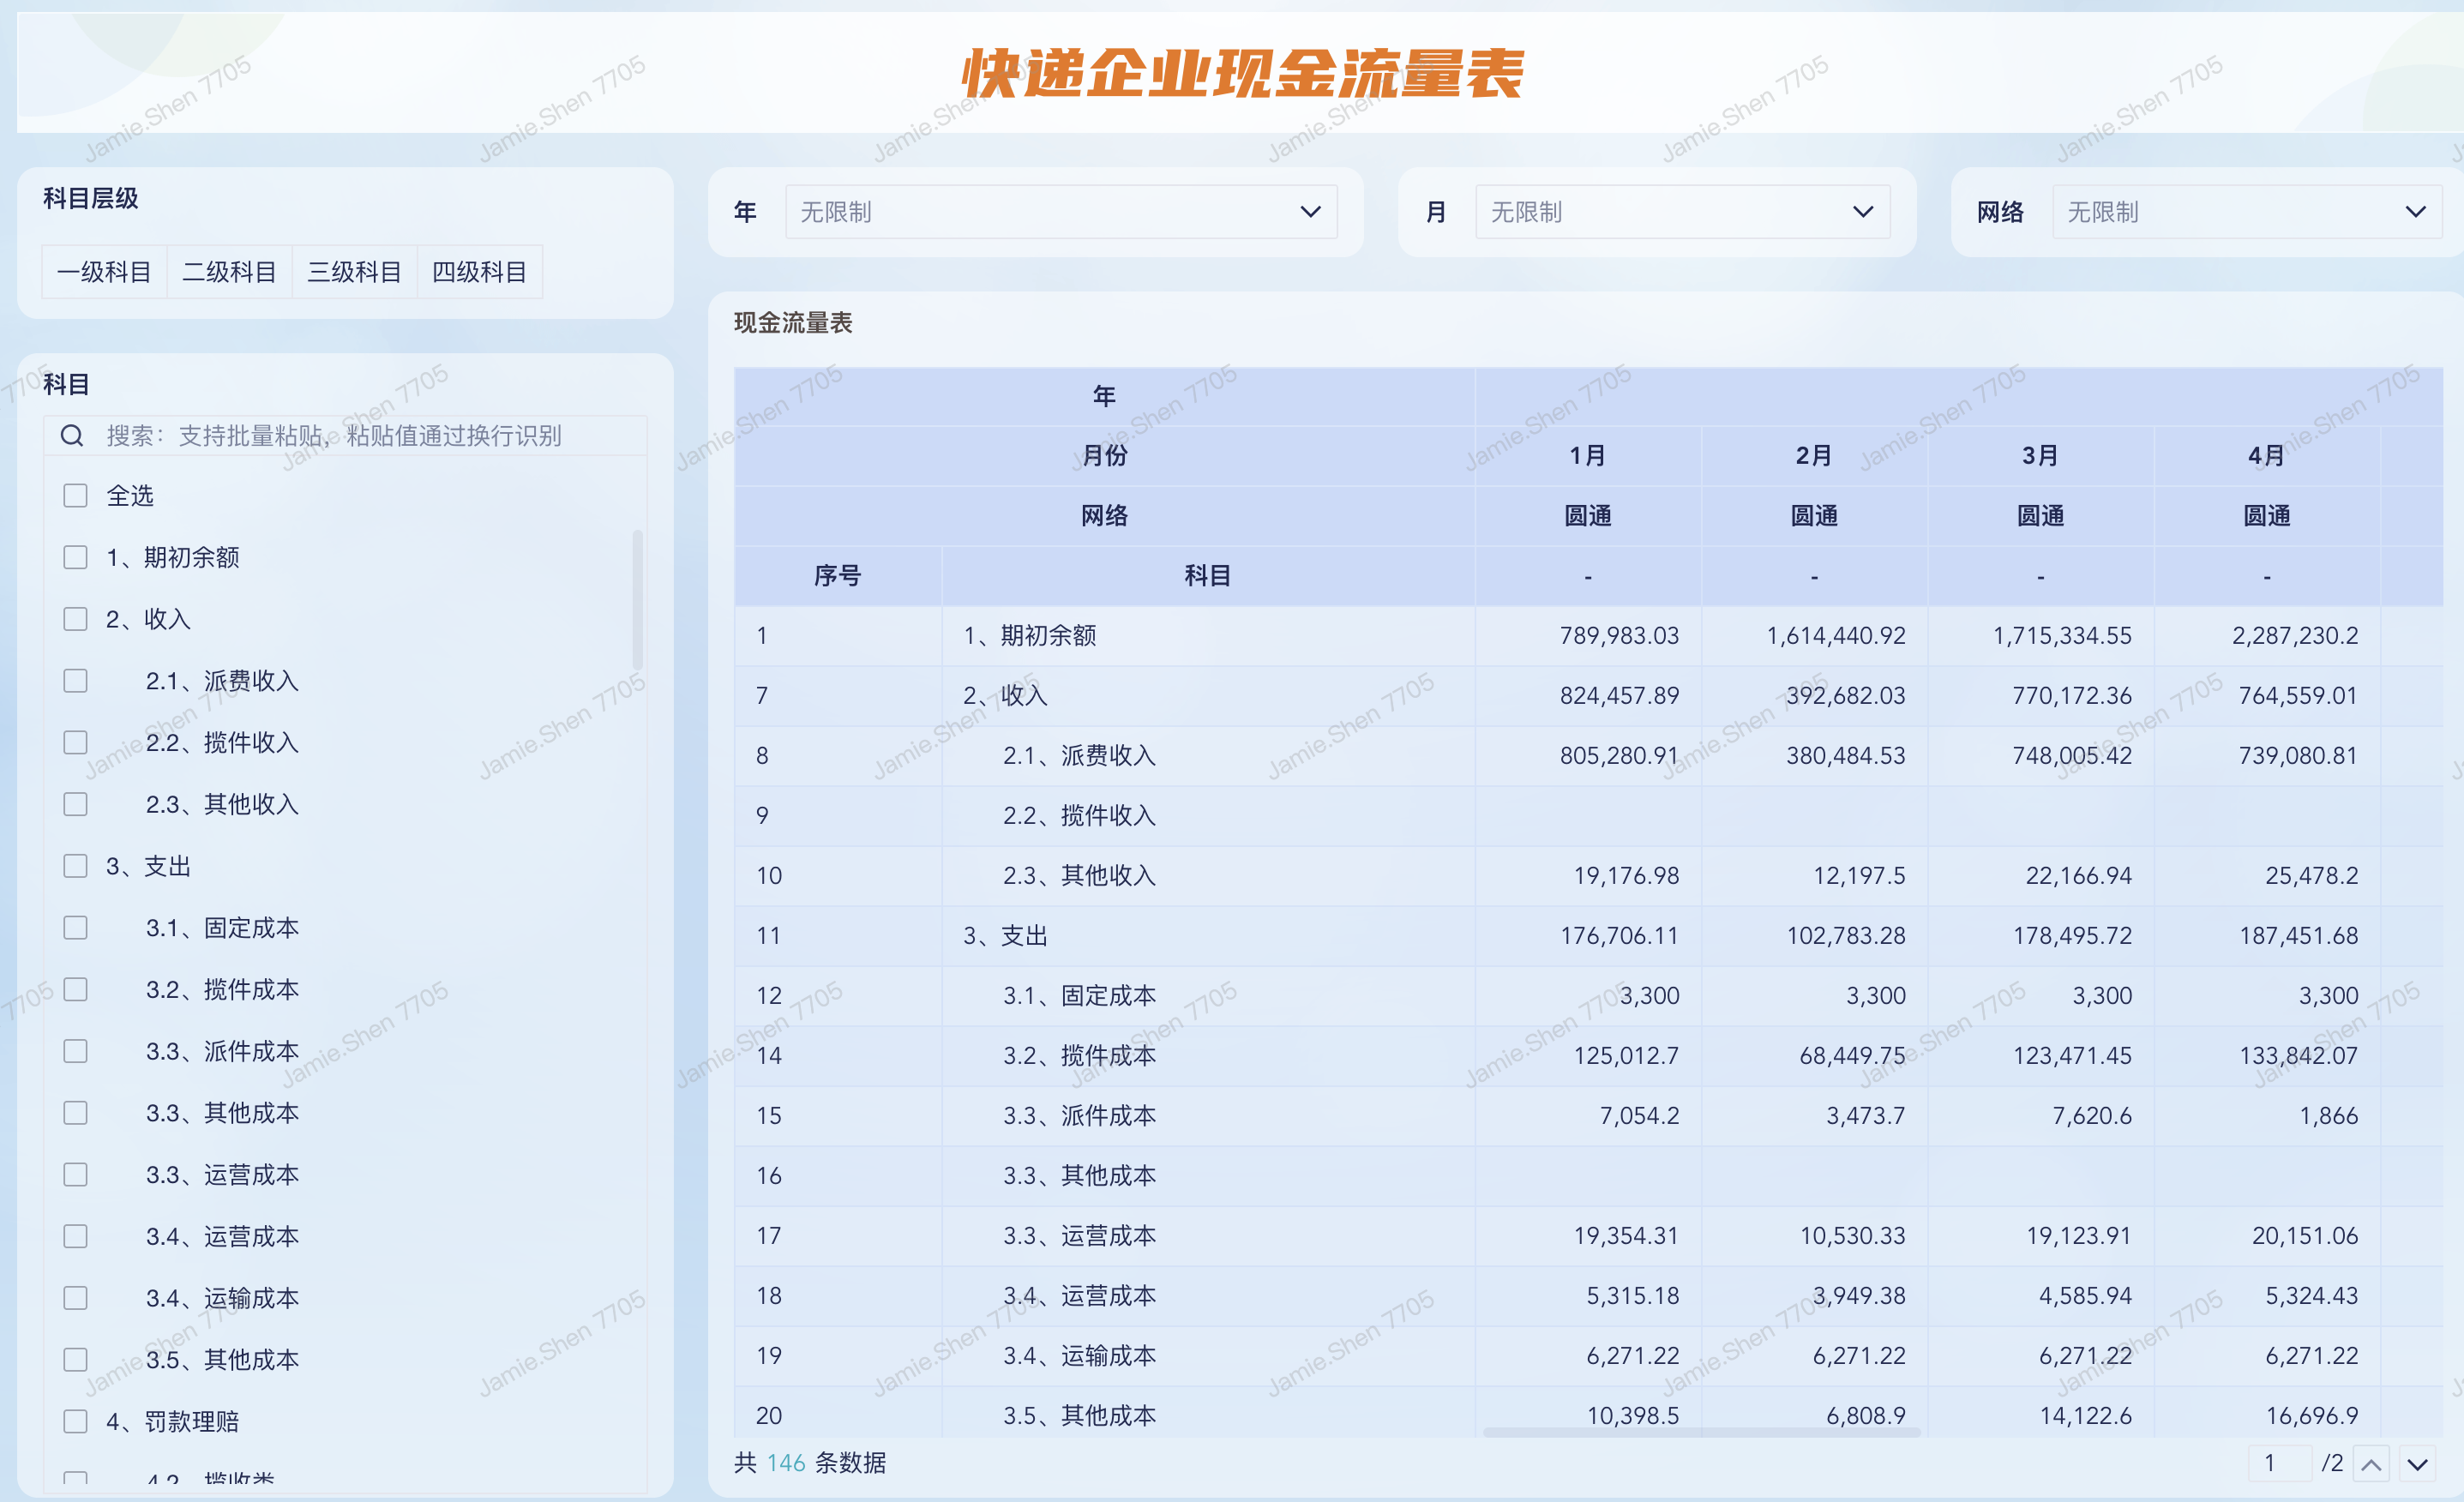This screenshot has width=2464, height=1502.
Task: Switch to the 一级科目 level
Action: click(x=103, y=271)
